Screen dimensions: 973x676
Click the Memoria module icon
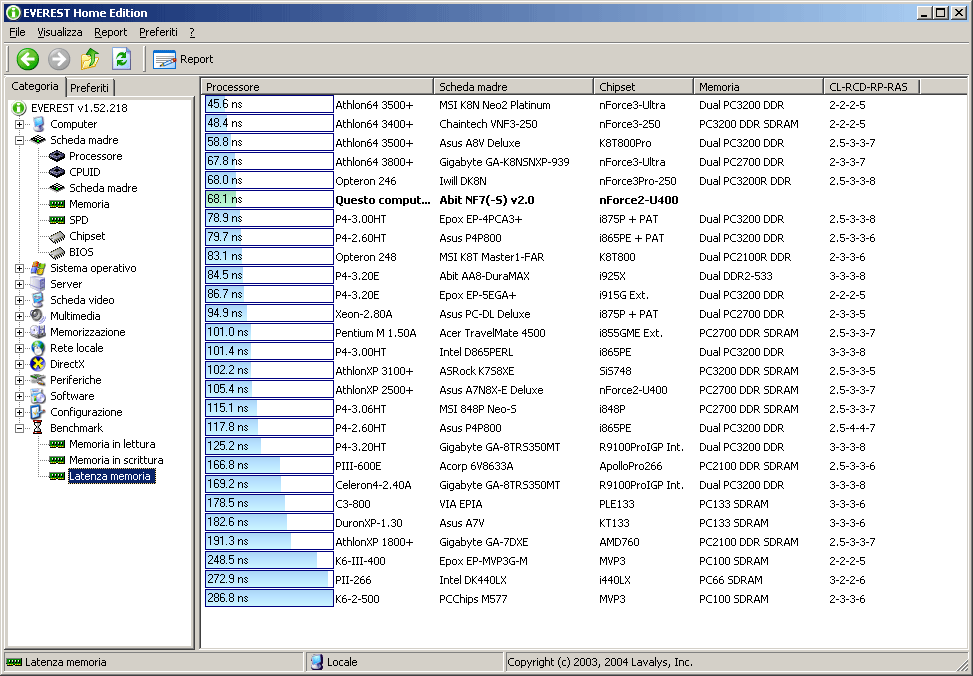[x=57, y=204]
